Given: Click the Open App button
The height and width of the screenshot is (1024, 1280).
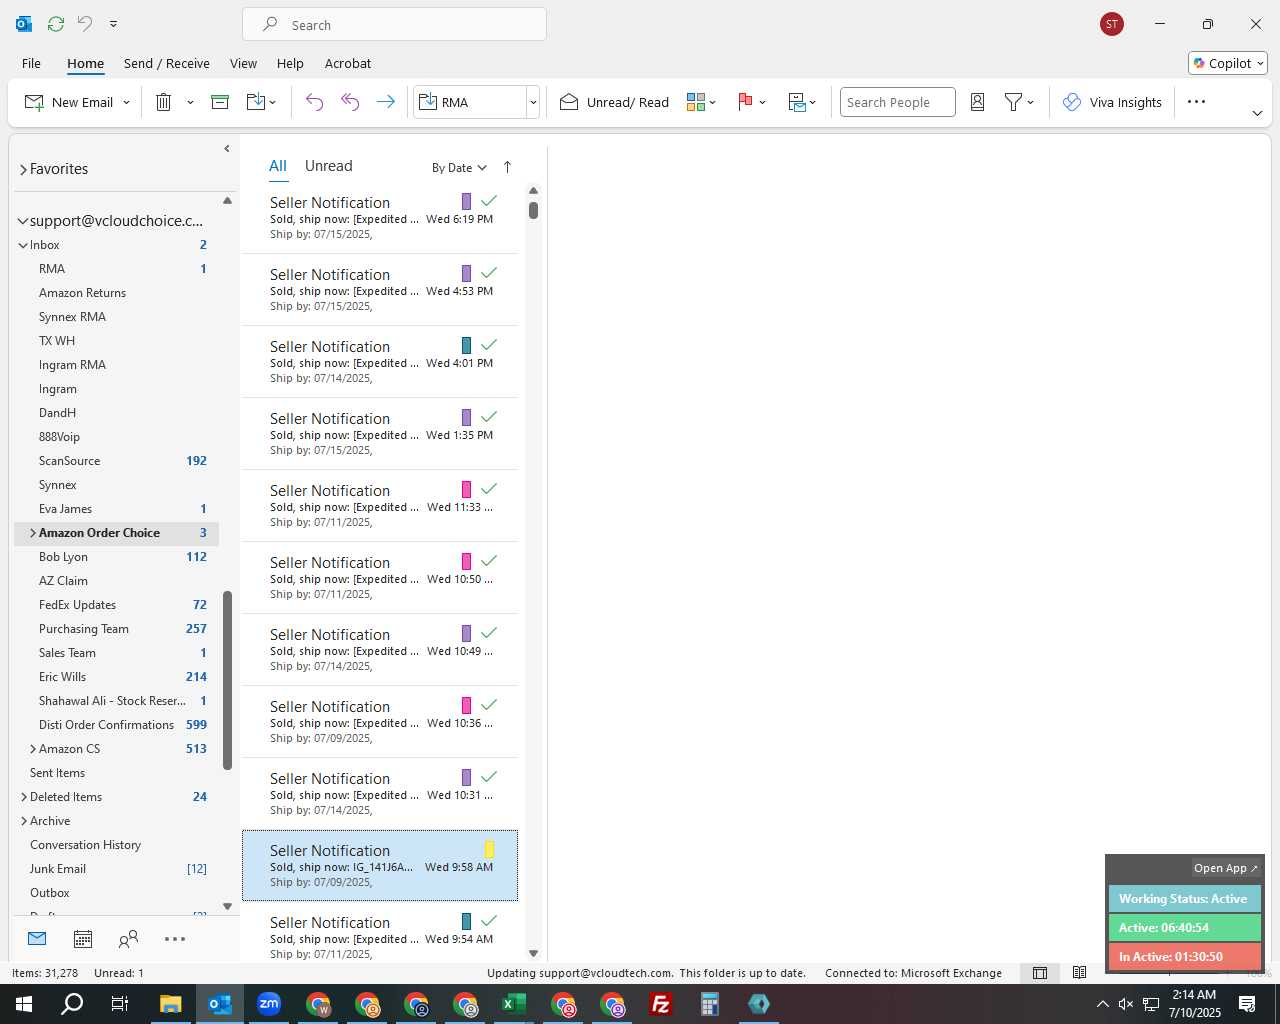Looking at the screenshot, I should pyautogui.click(x=1225, y=868).
